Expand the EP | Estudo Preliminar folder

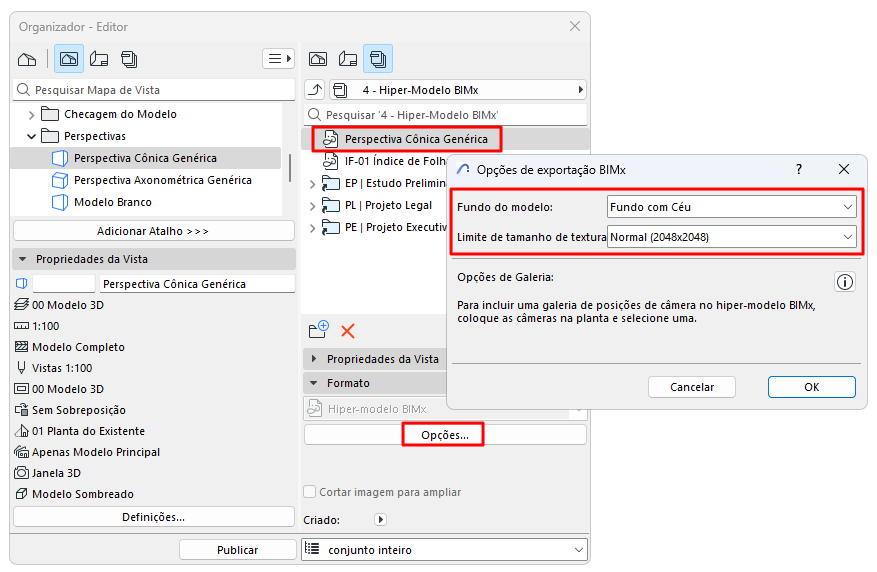(x=313, y=183)
